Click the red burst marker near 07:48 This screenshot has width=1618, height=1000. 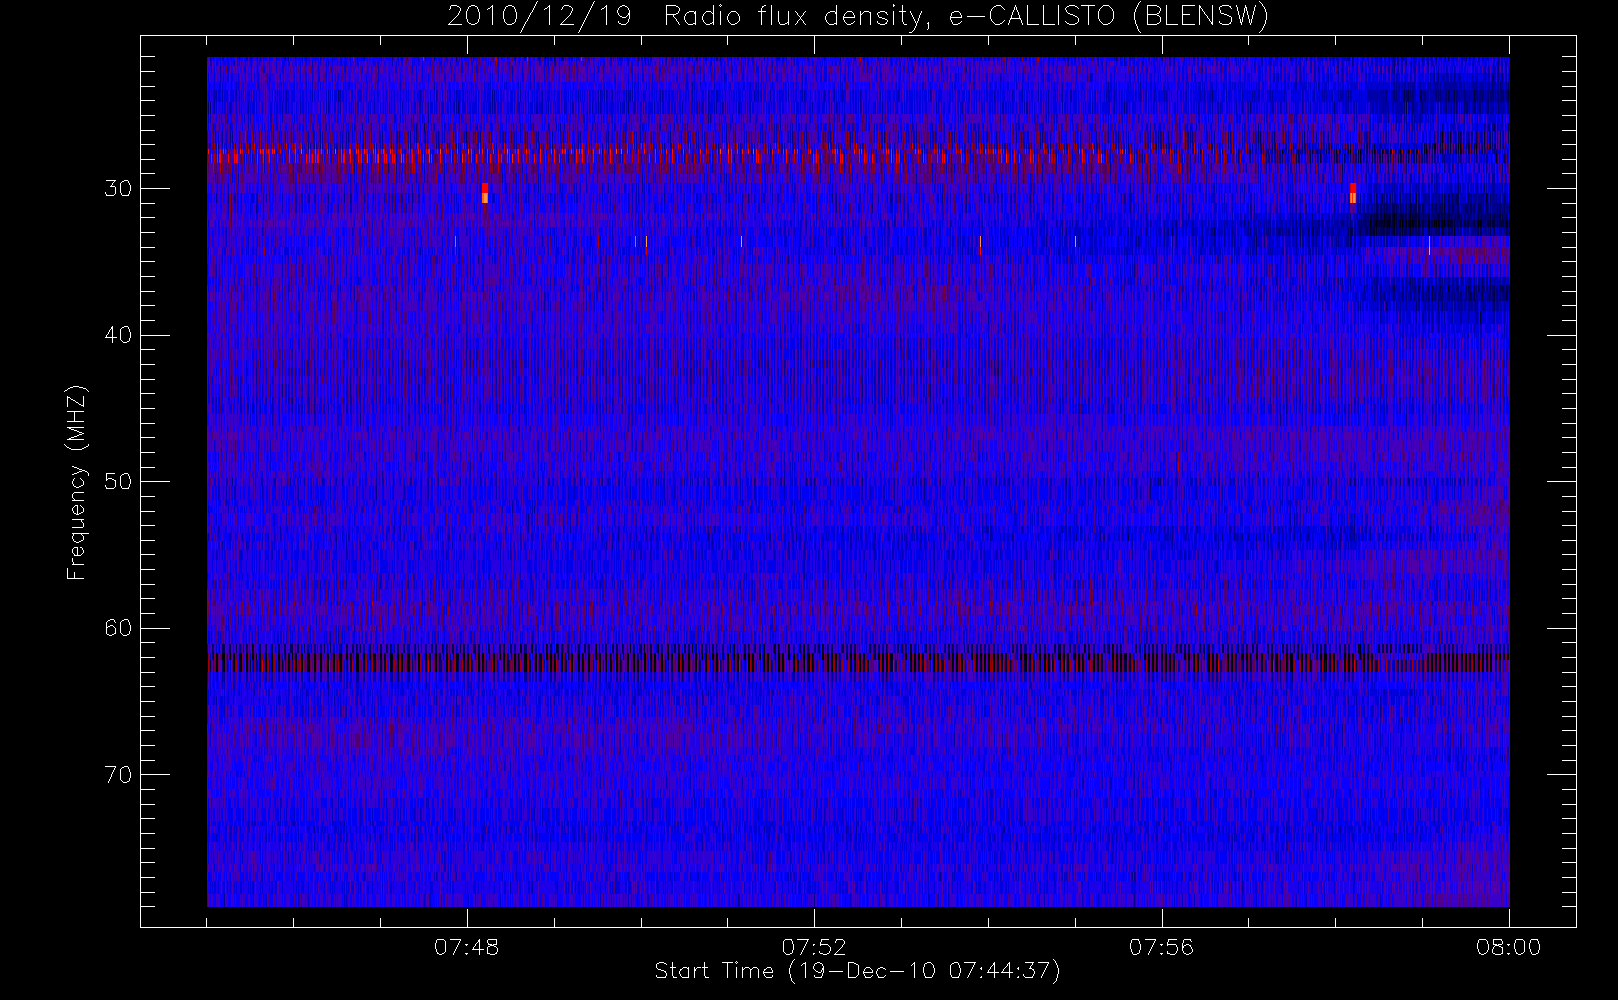pyautogui.click(x=485, y=193)
